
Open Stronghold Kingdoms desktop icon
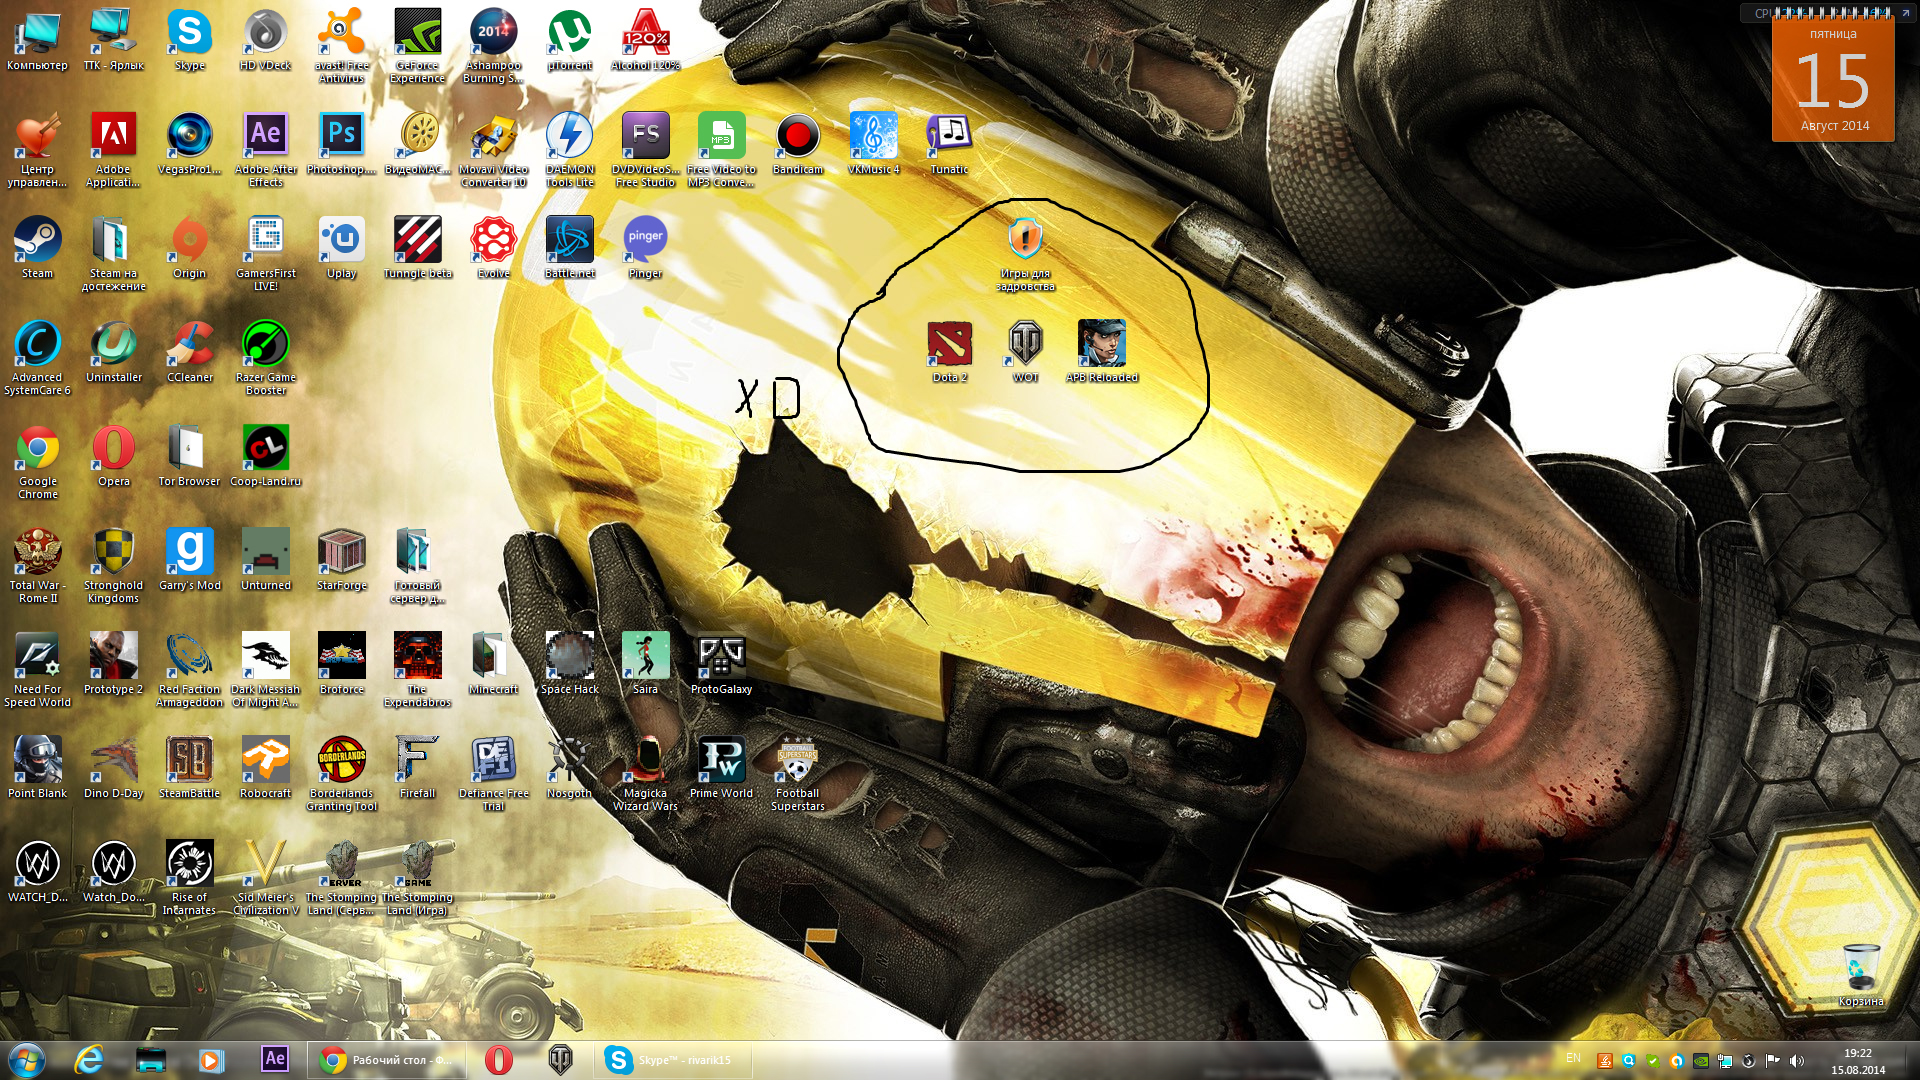[x=113, y=565]
